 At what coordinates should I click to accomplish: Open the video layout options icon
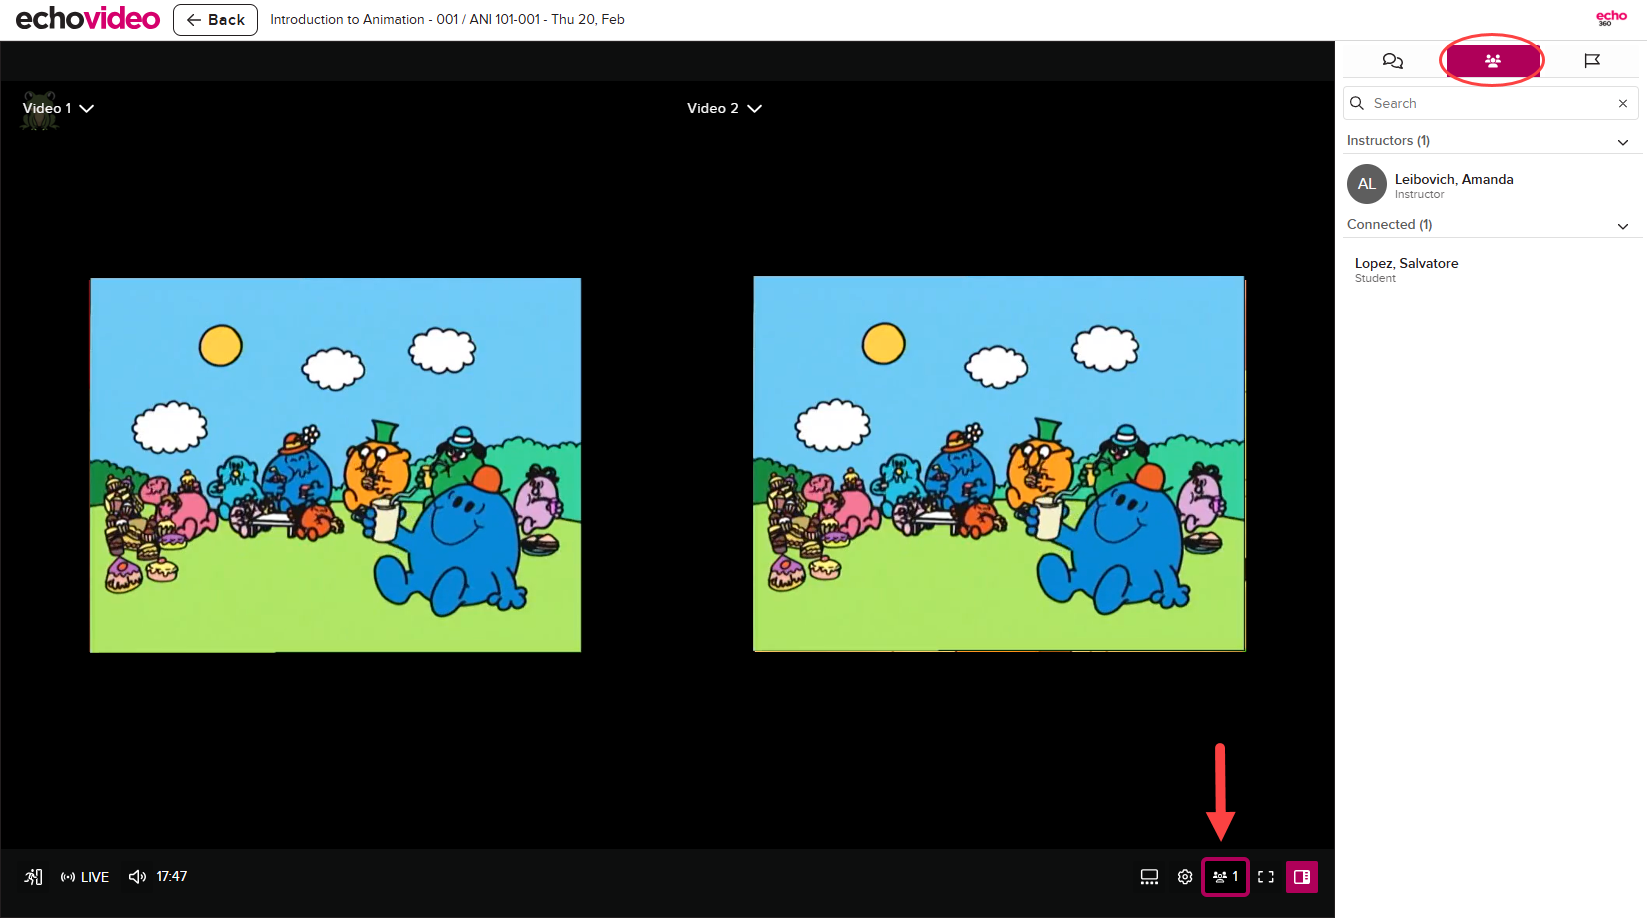click(x=1149, y=877)
